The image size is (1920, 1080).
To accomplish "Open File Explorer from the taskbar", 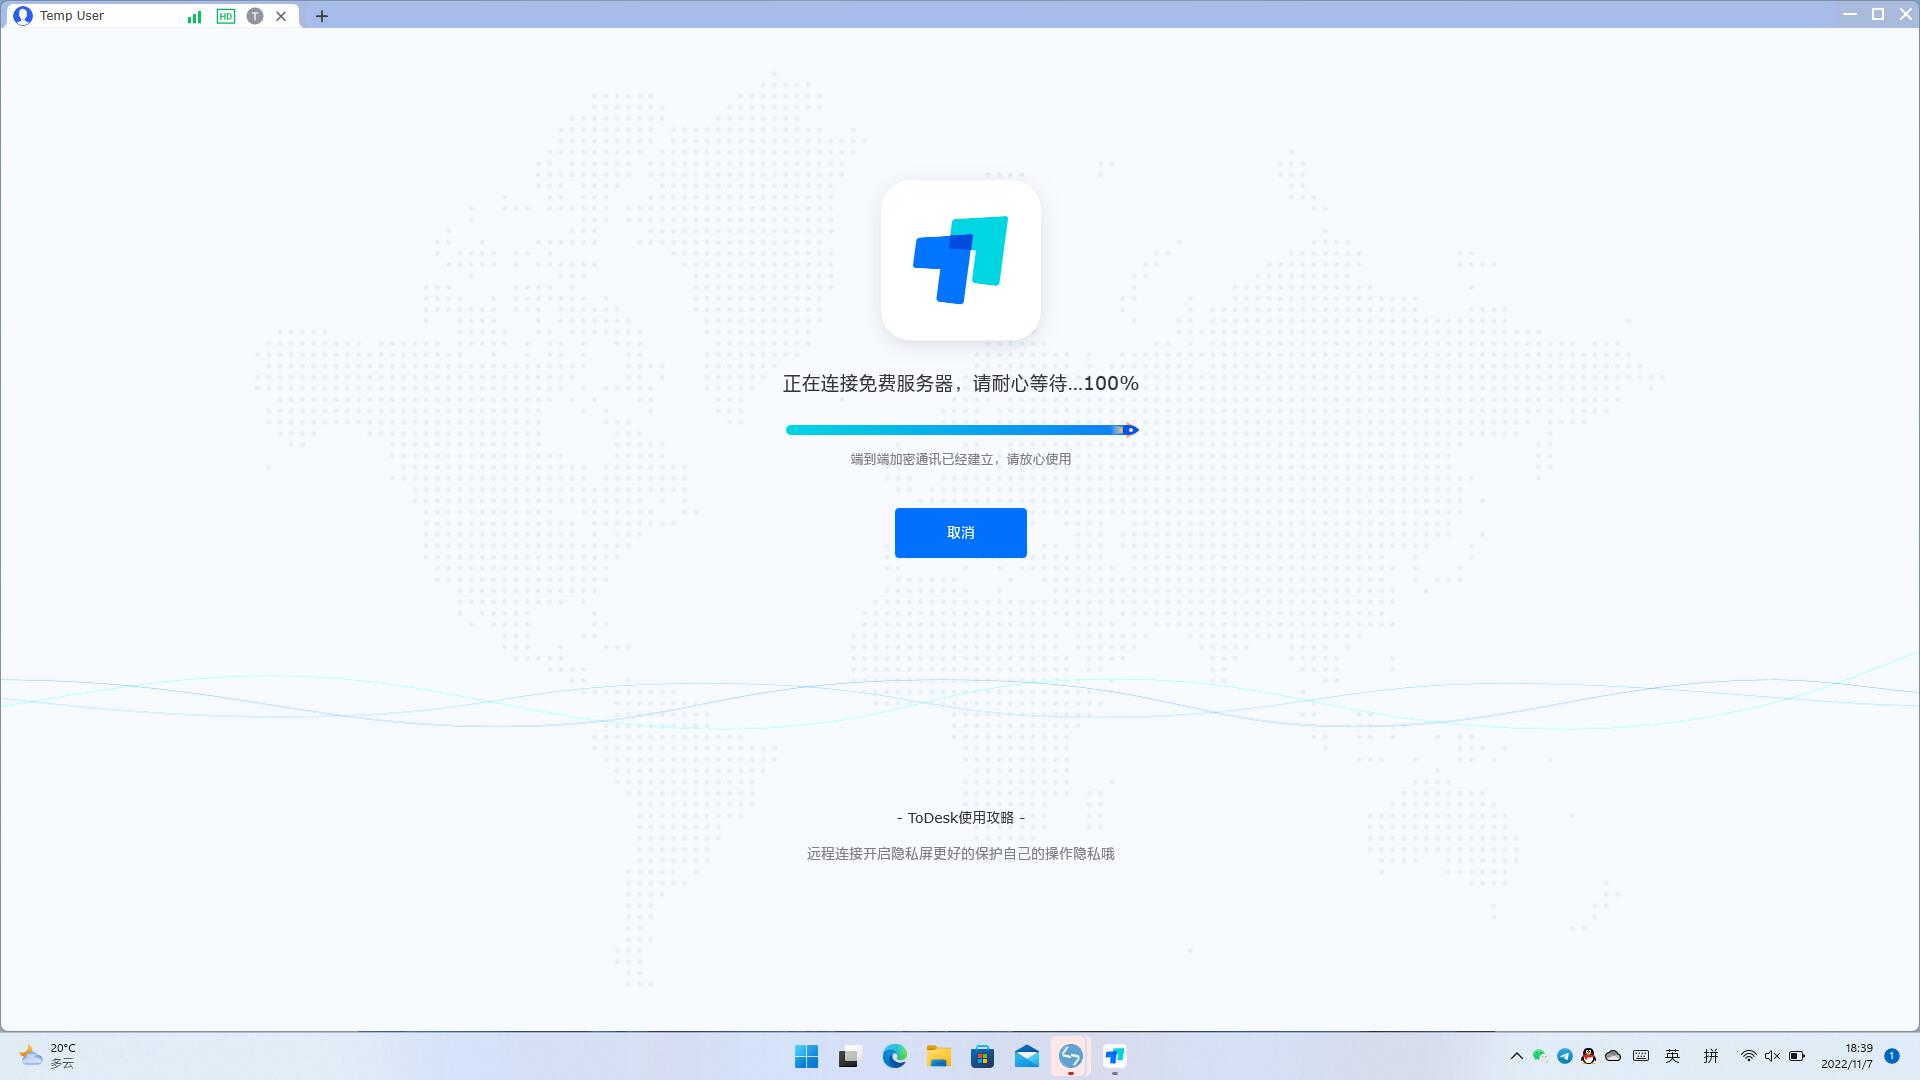I will [938, 1056].
